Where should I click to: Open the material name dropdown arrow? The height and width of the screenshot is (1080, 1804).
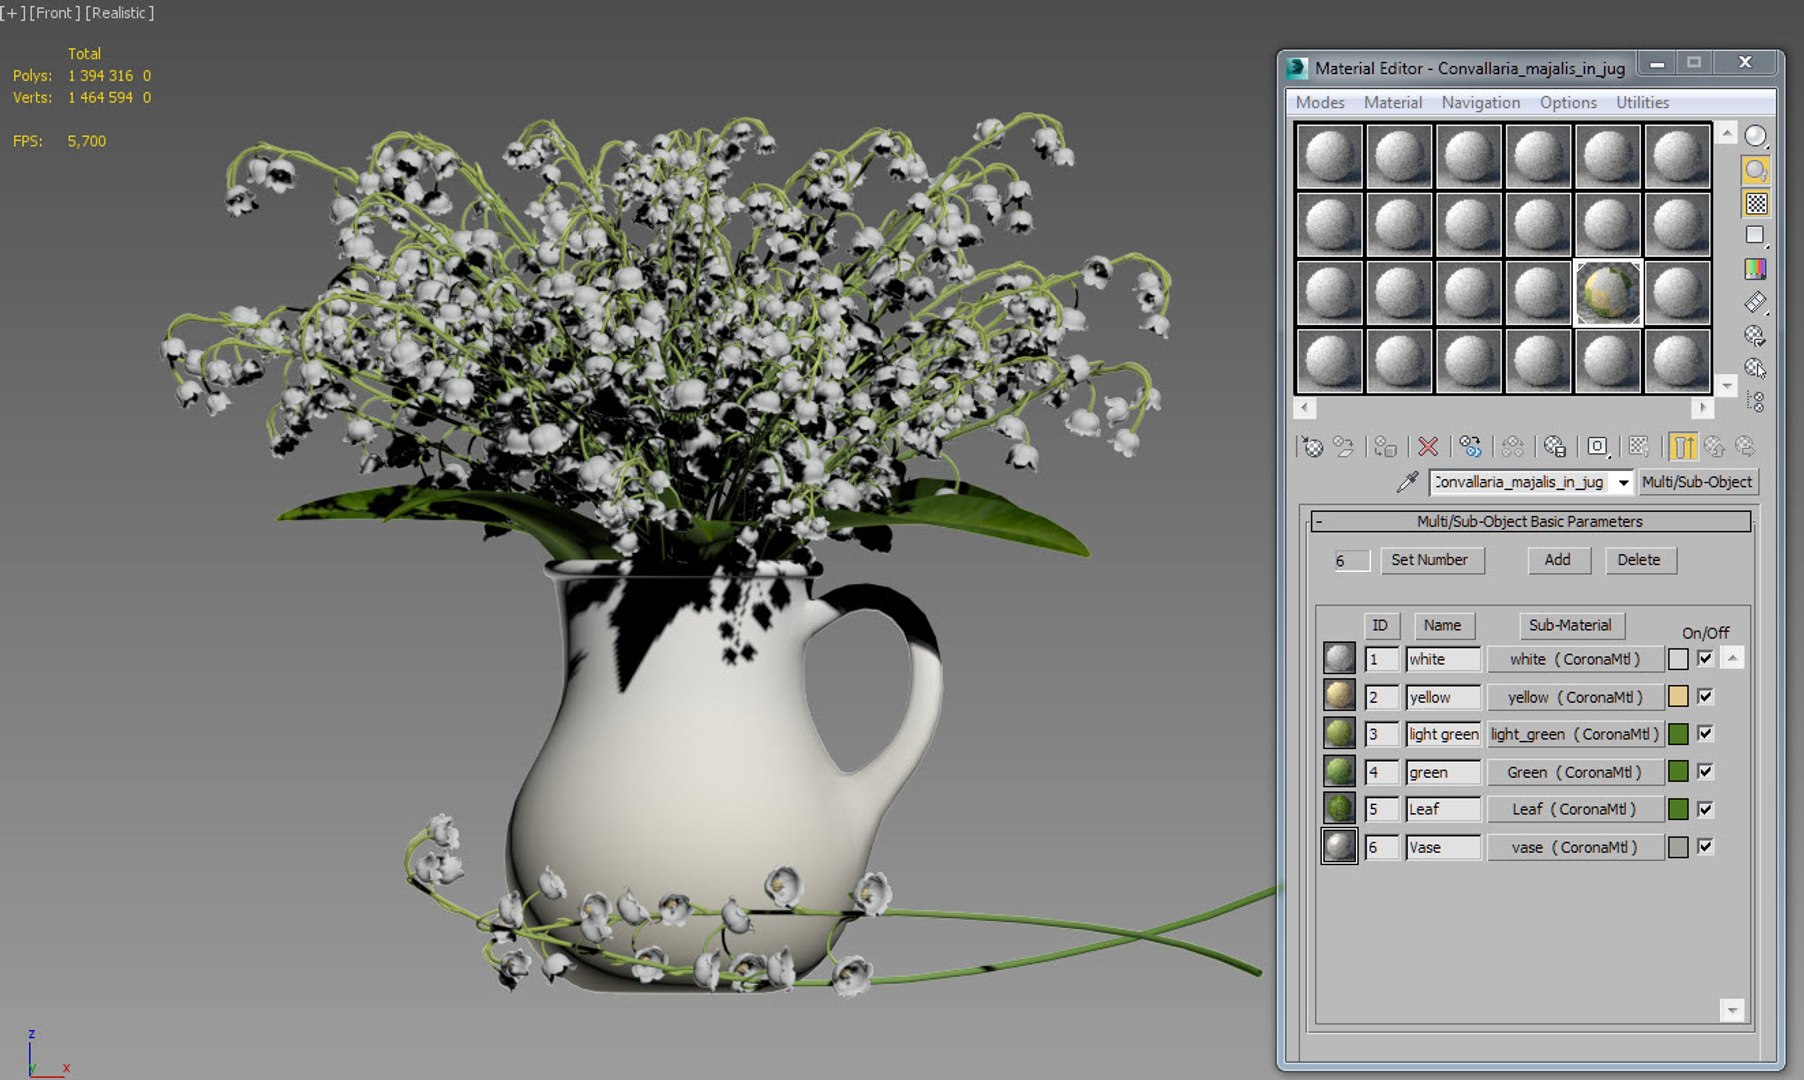(x=1623, y=482)
